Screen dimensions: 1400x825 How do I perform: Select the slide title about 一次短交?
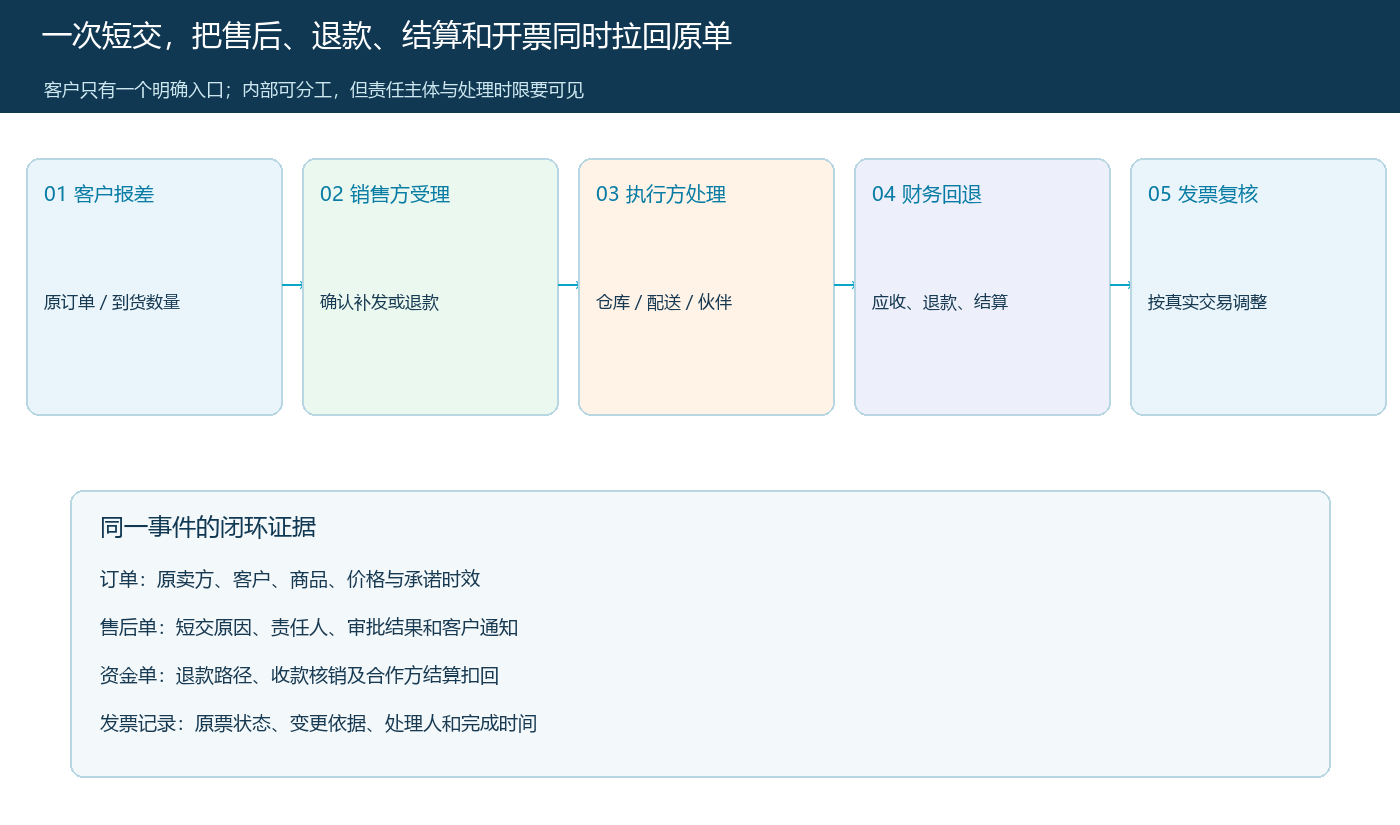(x=387, y=36)
